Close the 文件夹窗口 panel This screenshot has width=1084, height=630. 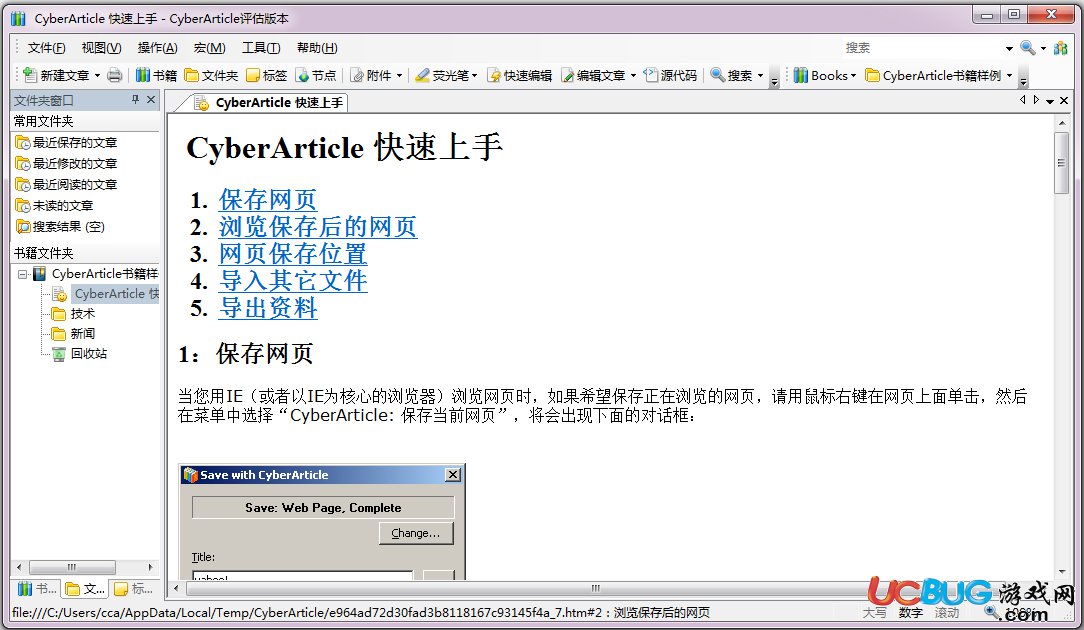coord(151,100)
